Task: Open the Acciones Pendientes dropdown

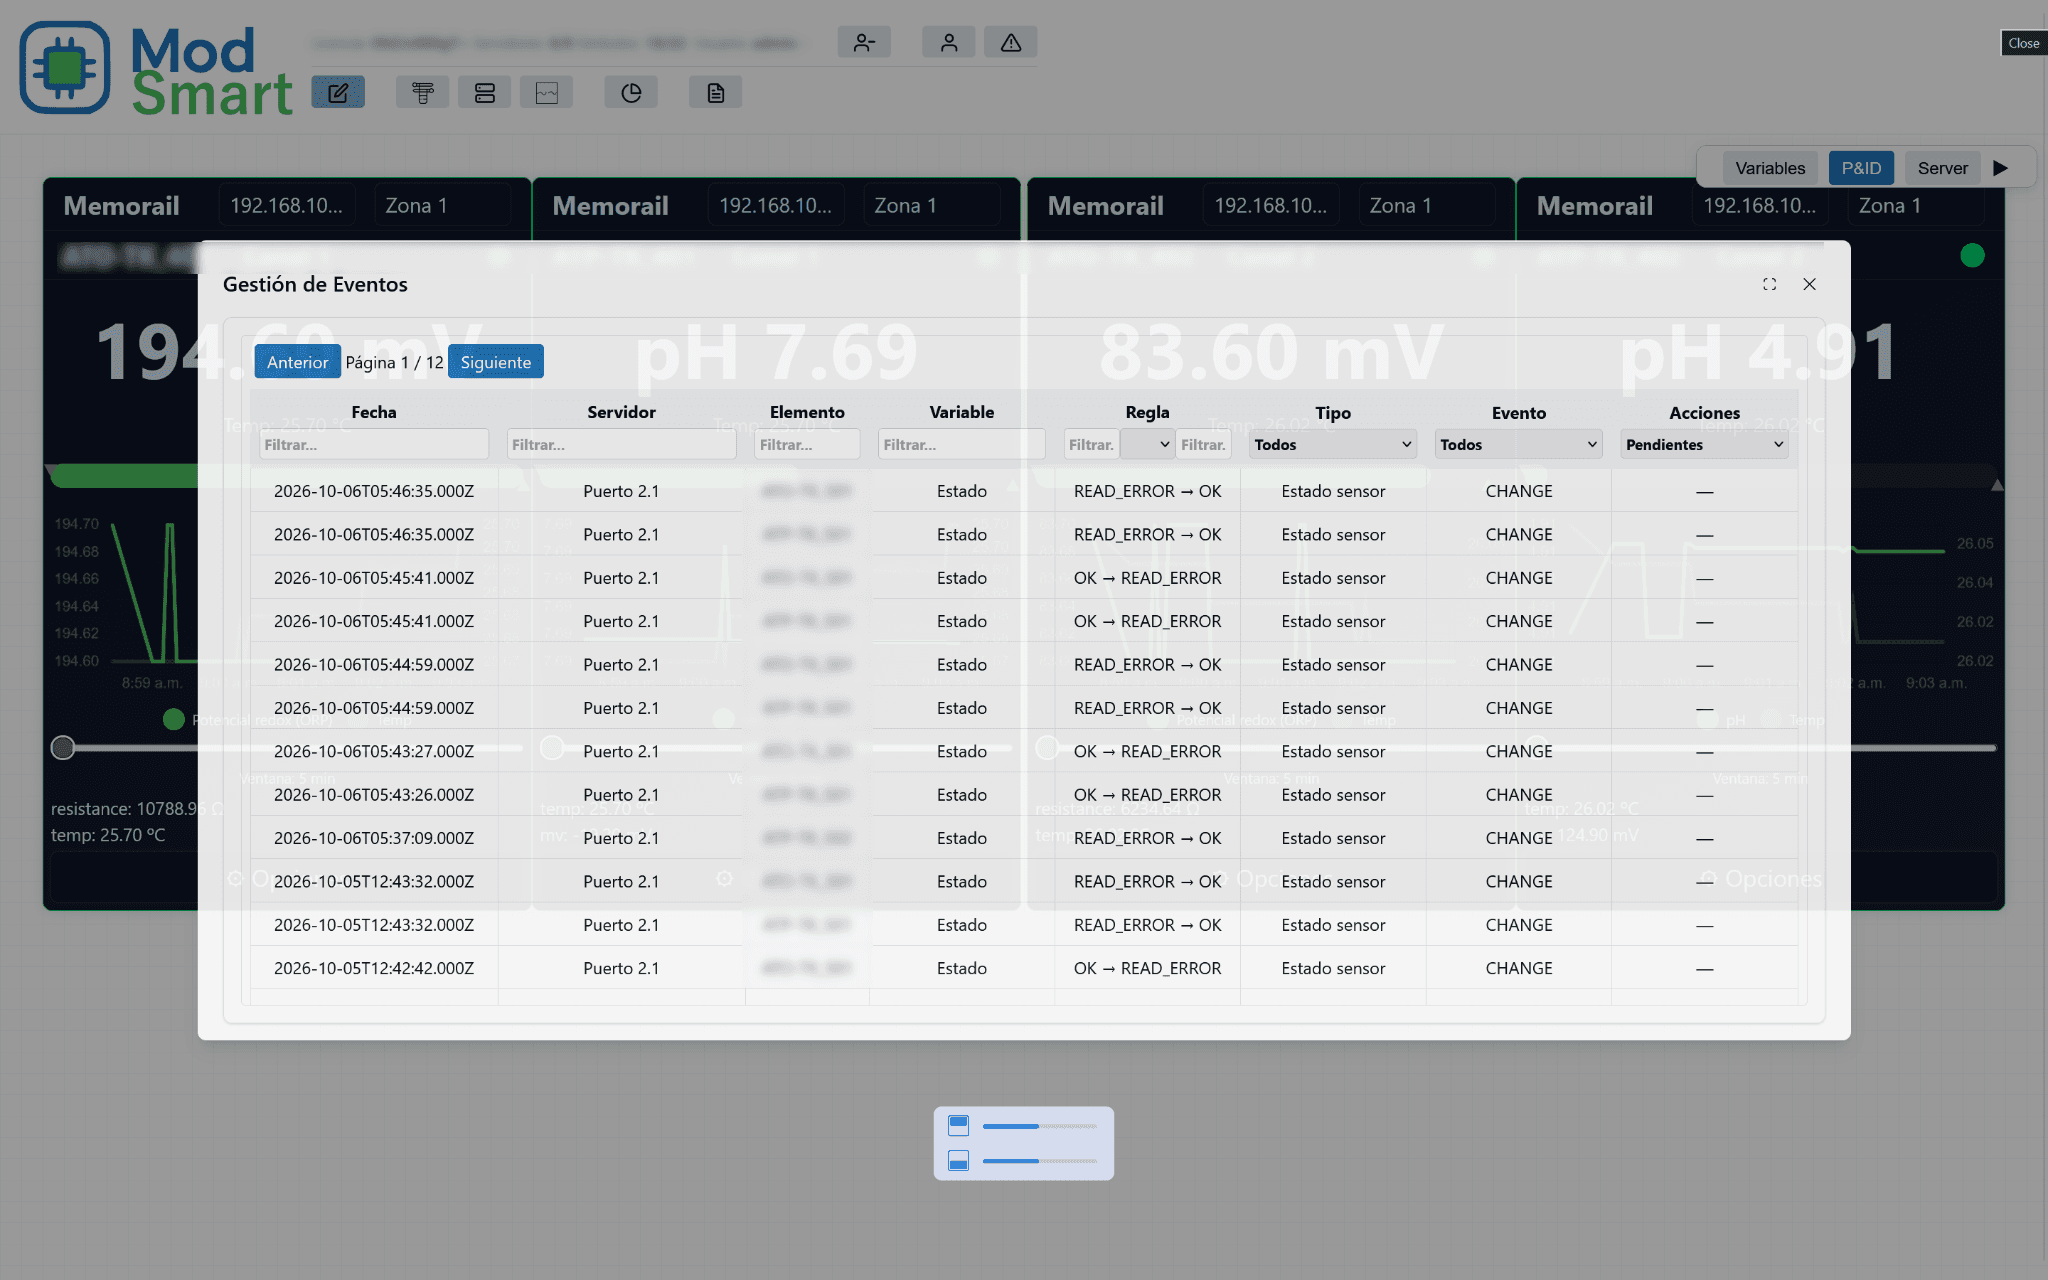Action: tap(1704, 444)
